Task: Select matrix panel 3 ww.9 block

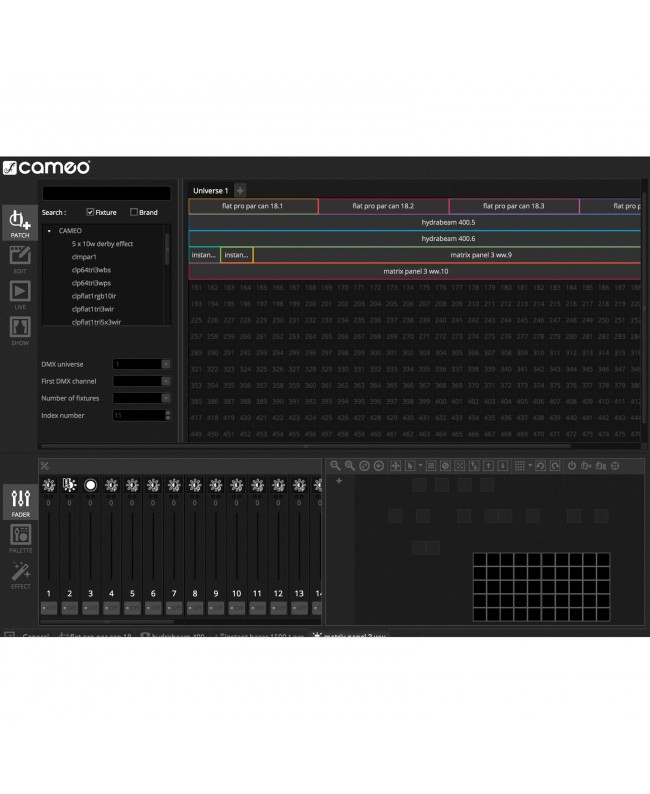Action: [x=446, y=255]
